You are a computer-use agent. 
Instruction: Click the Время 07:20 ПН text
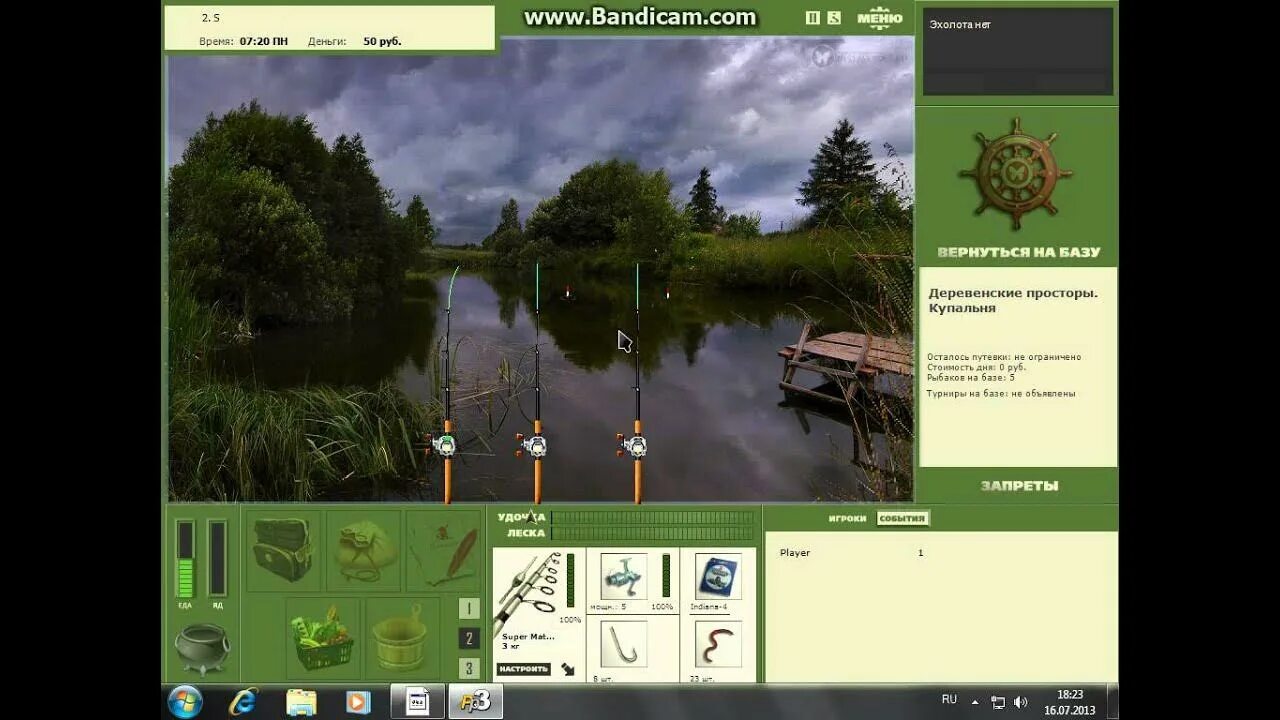(x=244, y=42)
